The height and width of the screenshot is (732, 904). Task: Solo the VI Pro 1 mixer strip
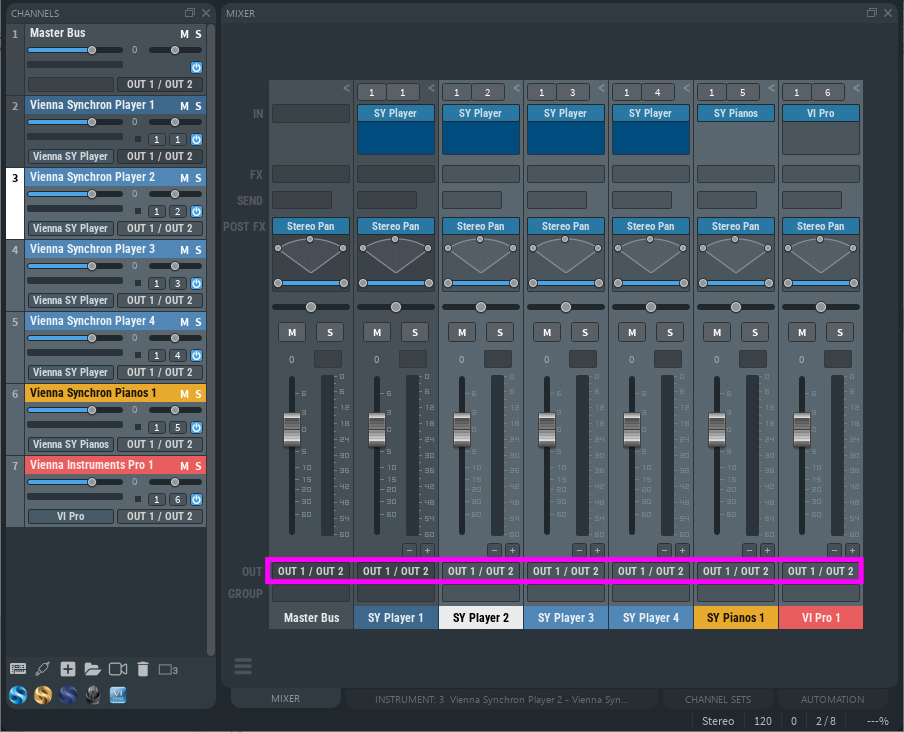point(840,332)
